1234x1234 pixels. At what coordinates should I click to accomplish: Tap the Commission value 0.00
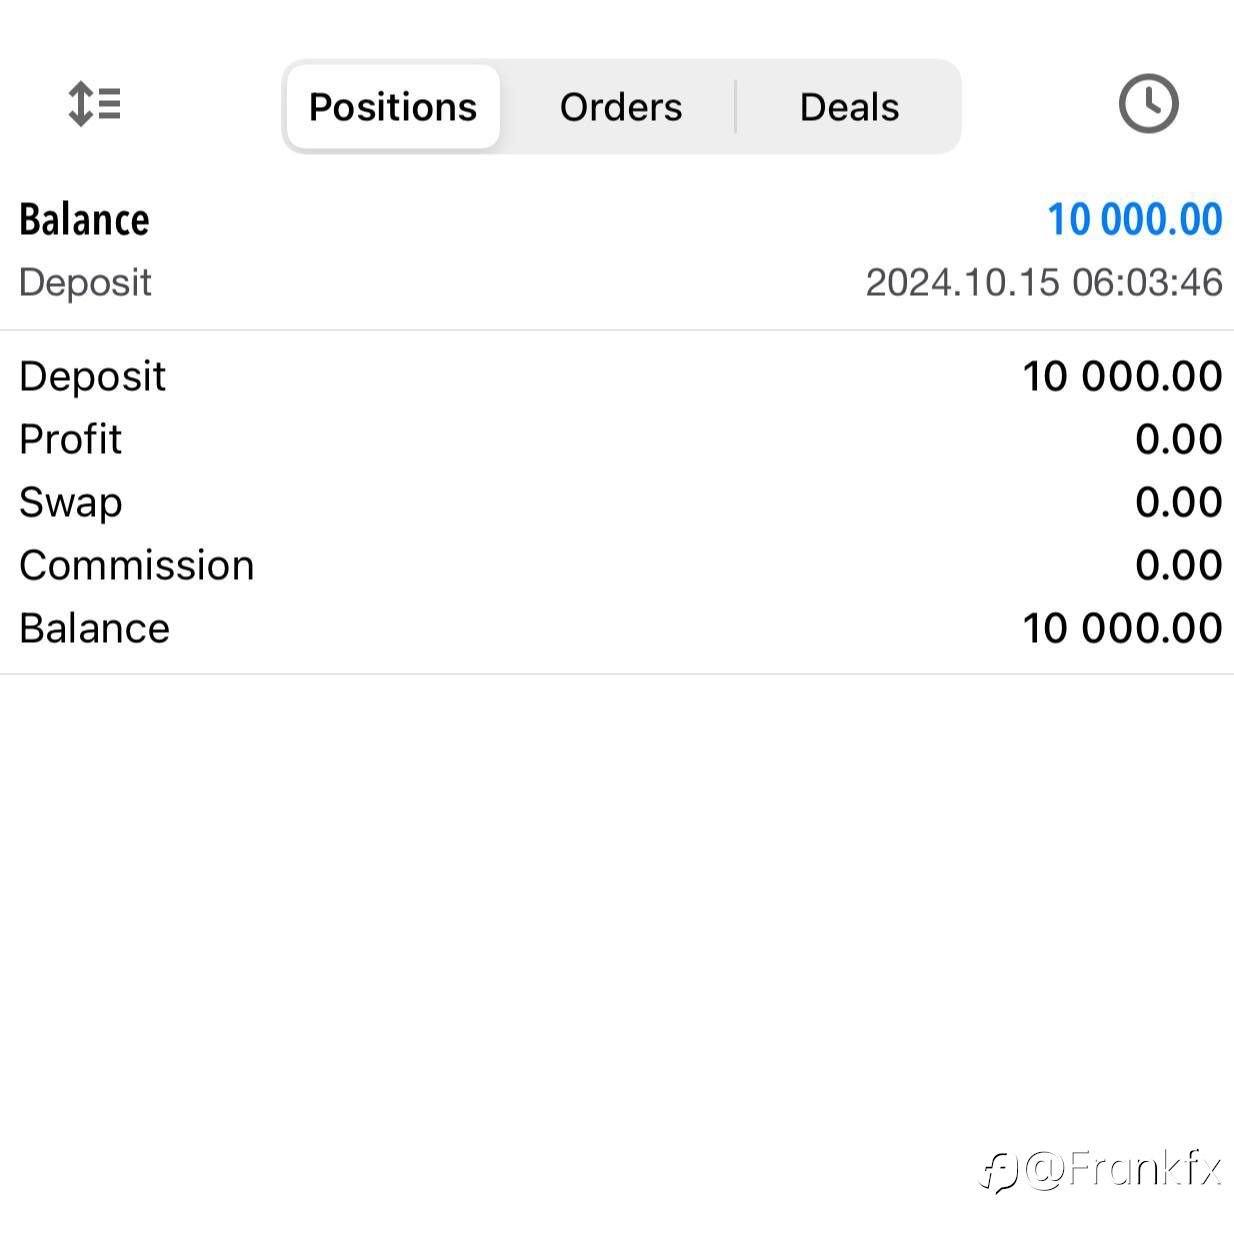(x=1178, y=565)
